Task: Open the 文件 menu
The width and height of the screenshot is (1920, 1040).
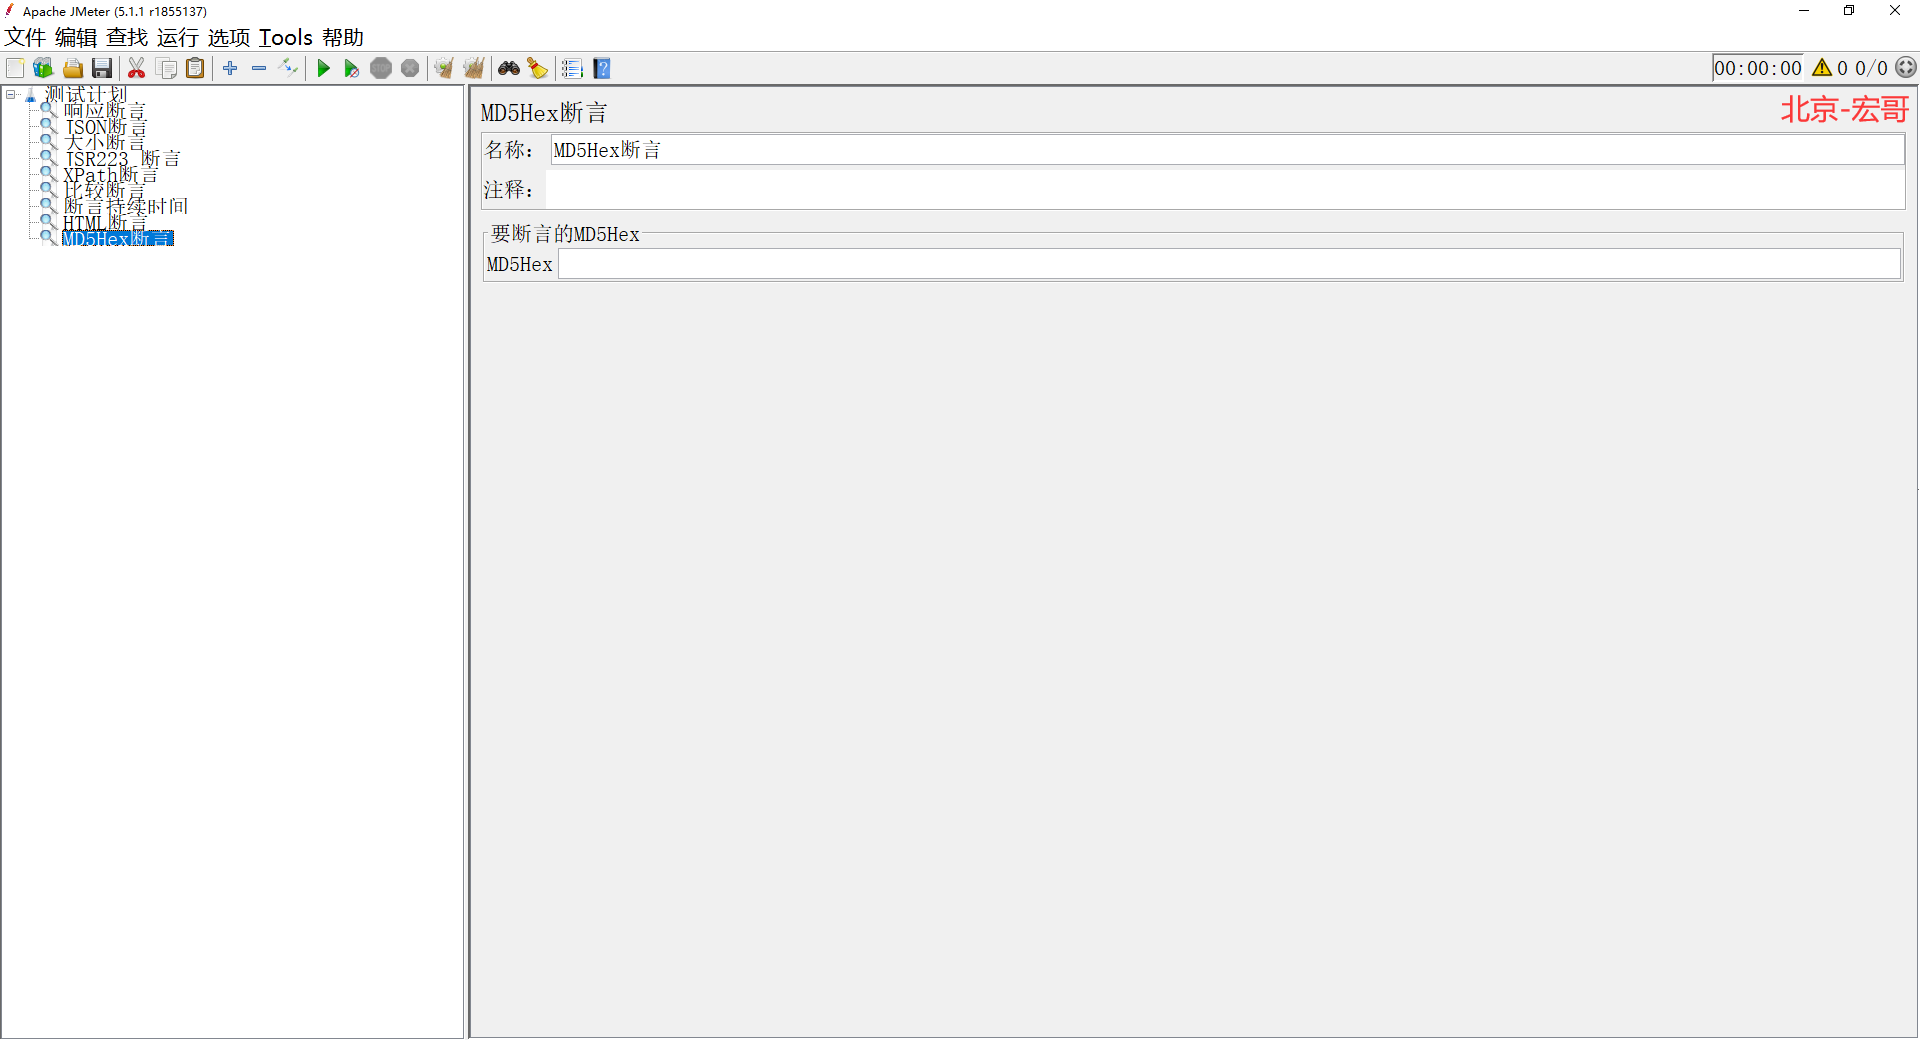Action: (x=25, y=38)
